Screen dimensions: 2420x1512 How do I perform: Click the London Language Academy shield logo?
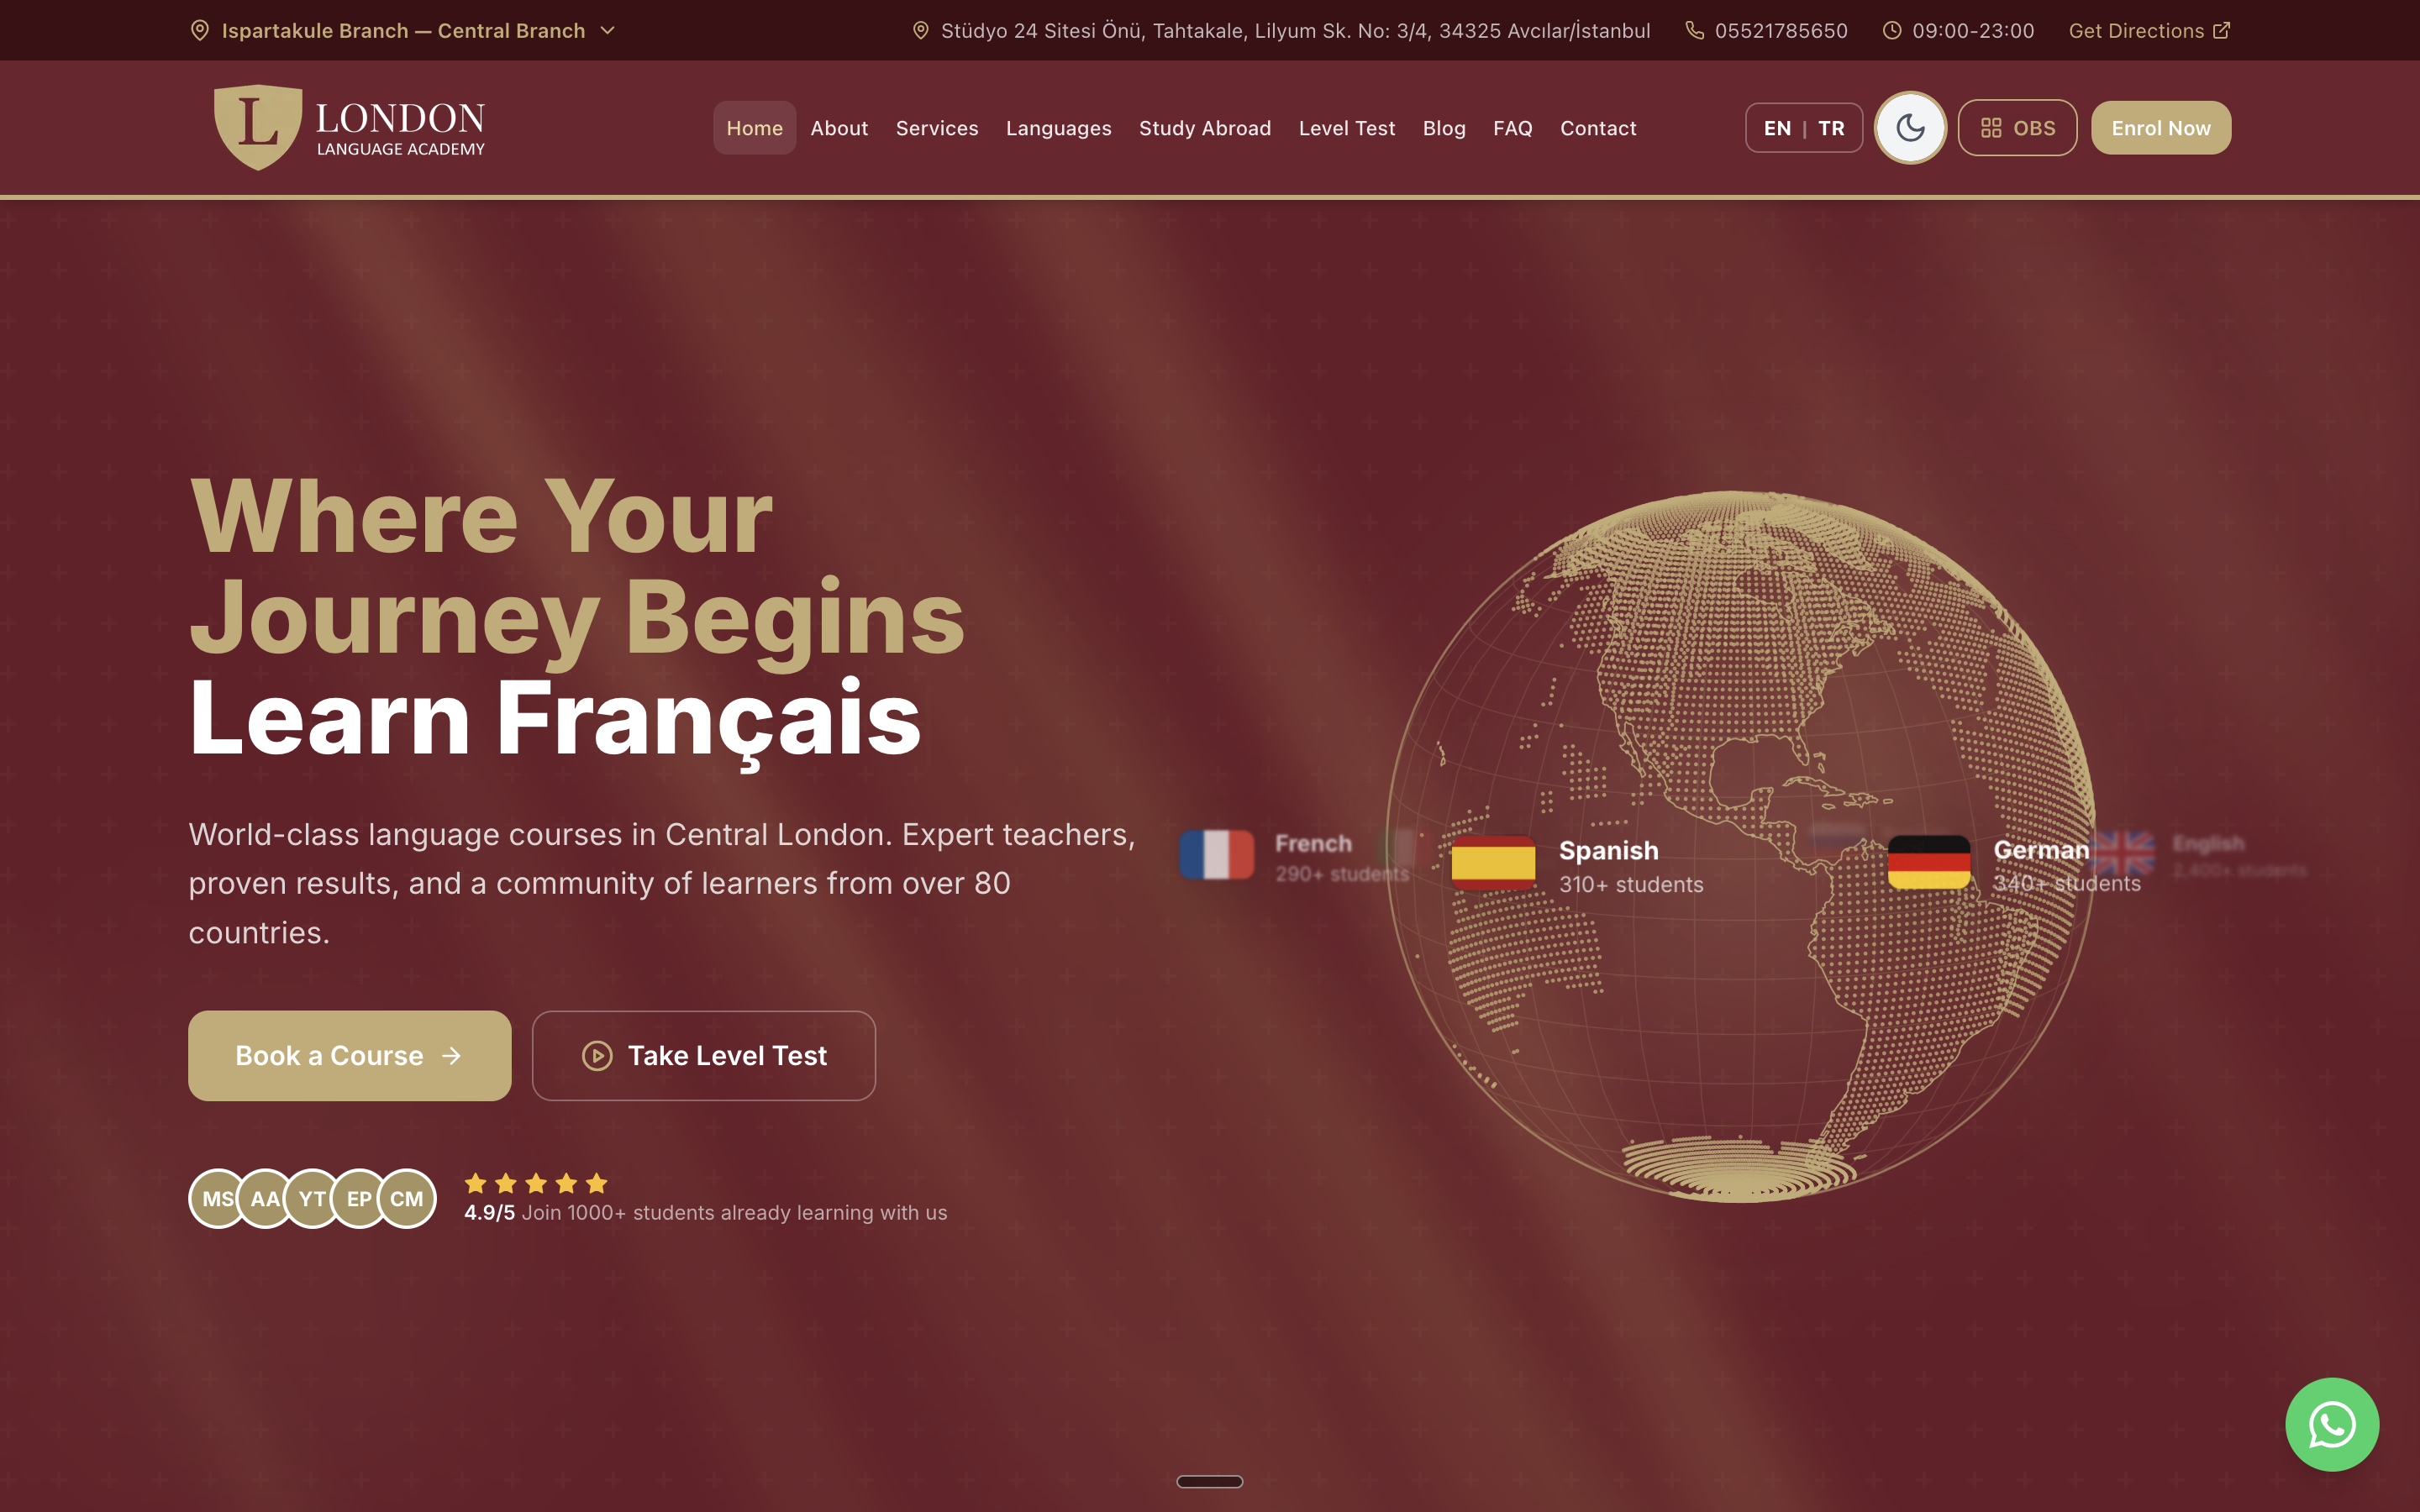tap(258, 127)
